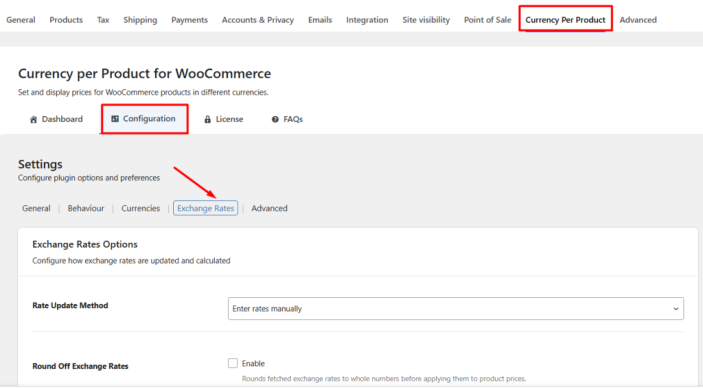The height and width of the screenshot is (389, 703).
Task: Click the License padlock icon
Action: 207,119
